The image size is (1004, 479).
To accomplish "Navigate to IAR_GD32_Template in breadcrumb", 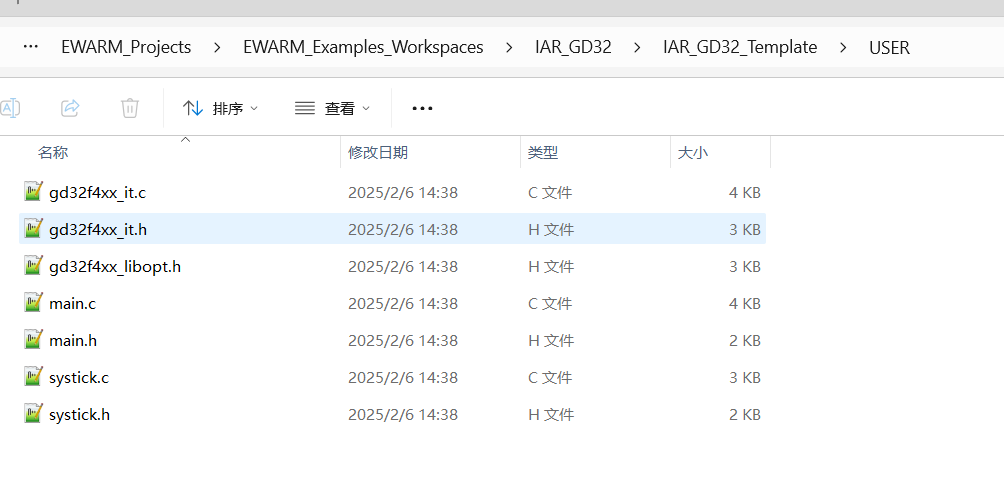I will (740, 47).
